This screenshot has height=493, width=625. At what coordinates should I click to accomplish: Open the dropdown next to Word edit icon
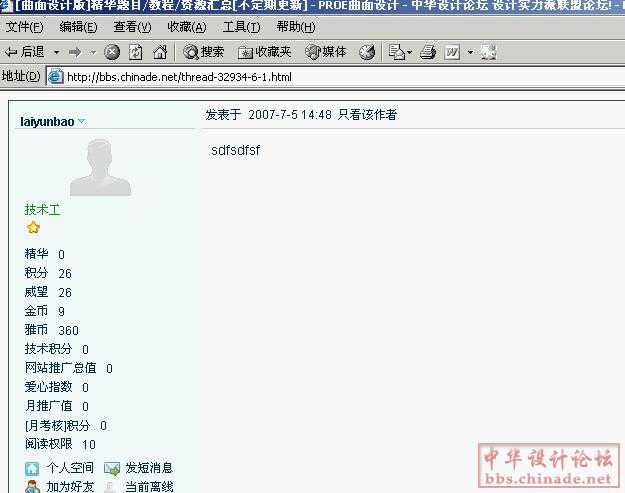pyautogui.click(x=470, y=52)
